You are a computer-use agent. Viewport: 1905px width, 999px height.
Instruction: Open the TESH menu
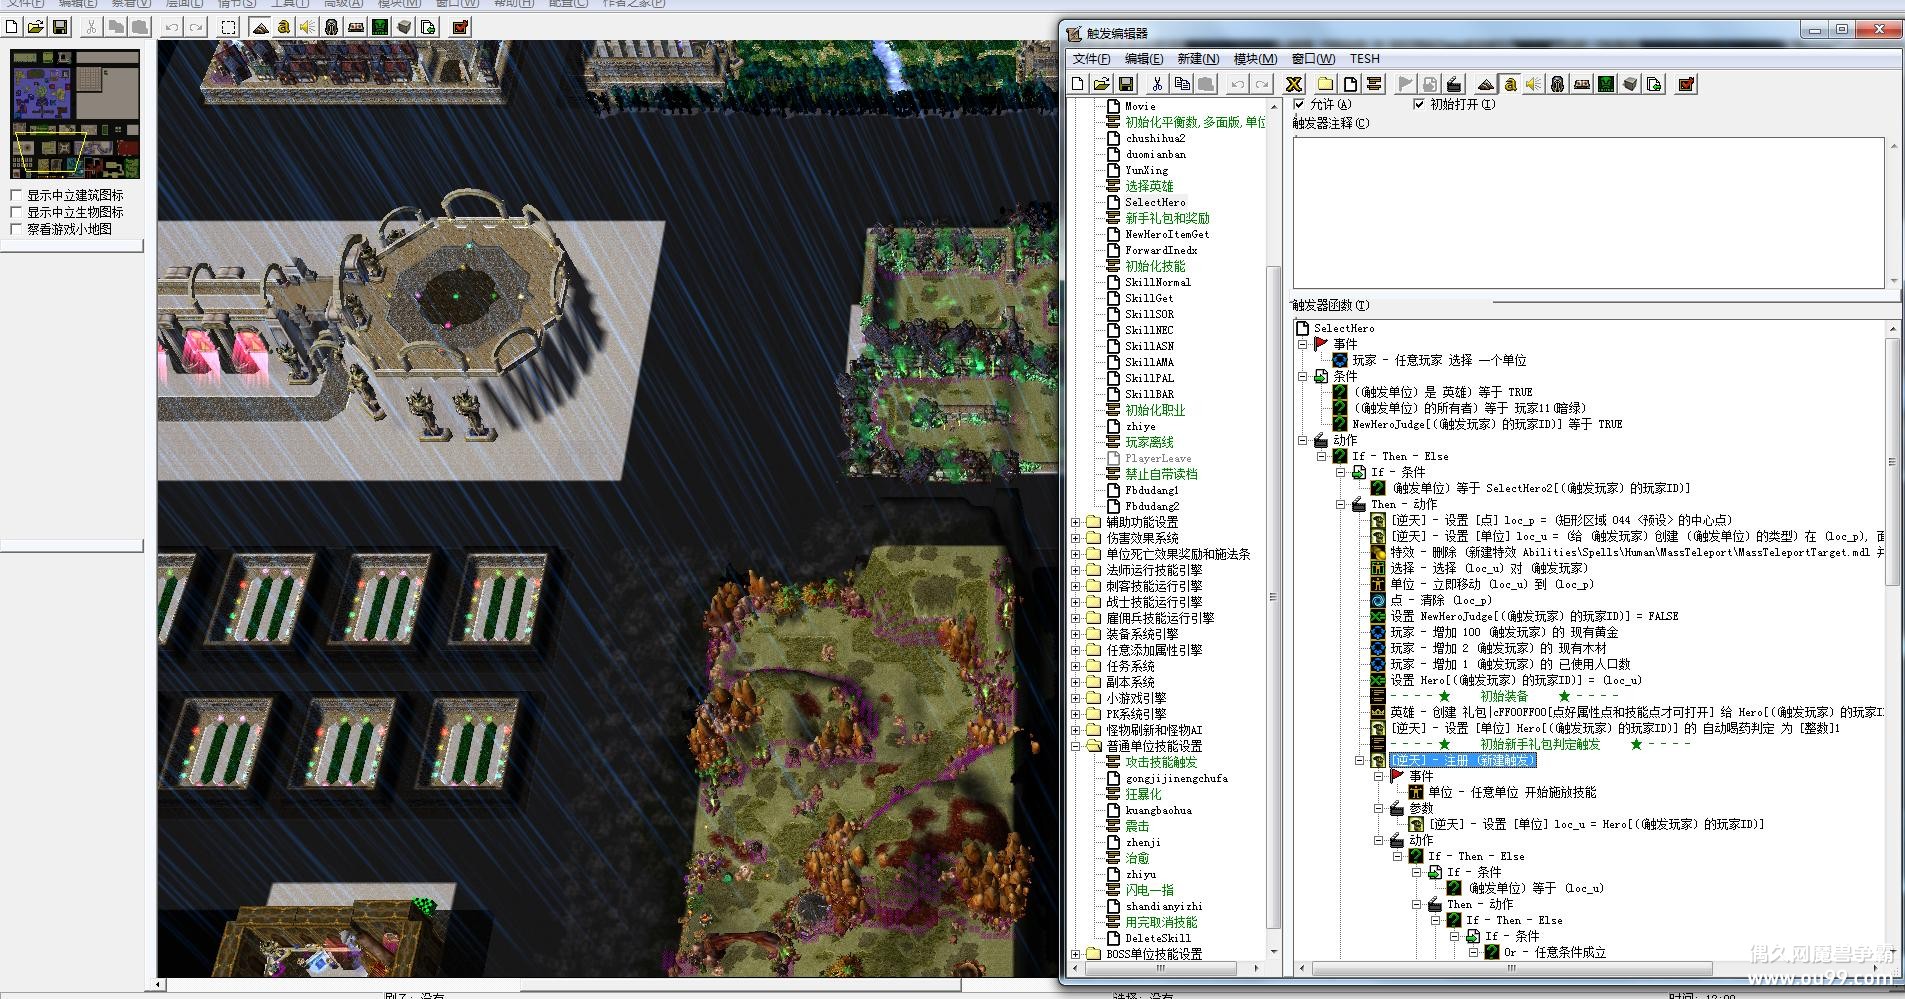click(1364, 59)
